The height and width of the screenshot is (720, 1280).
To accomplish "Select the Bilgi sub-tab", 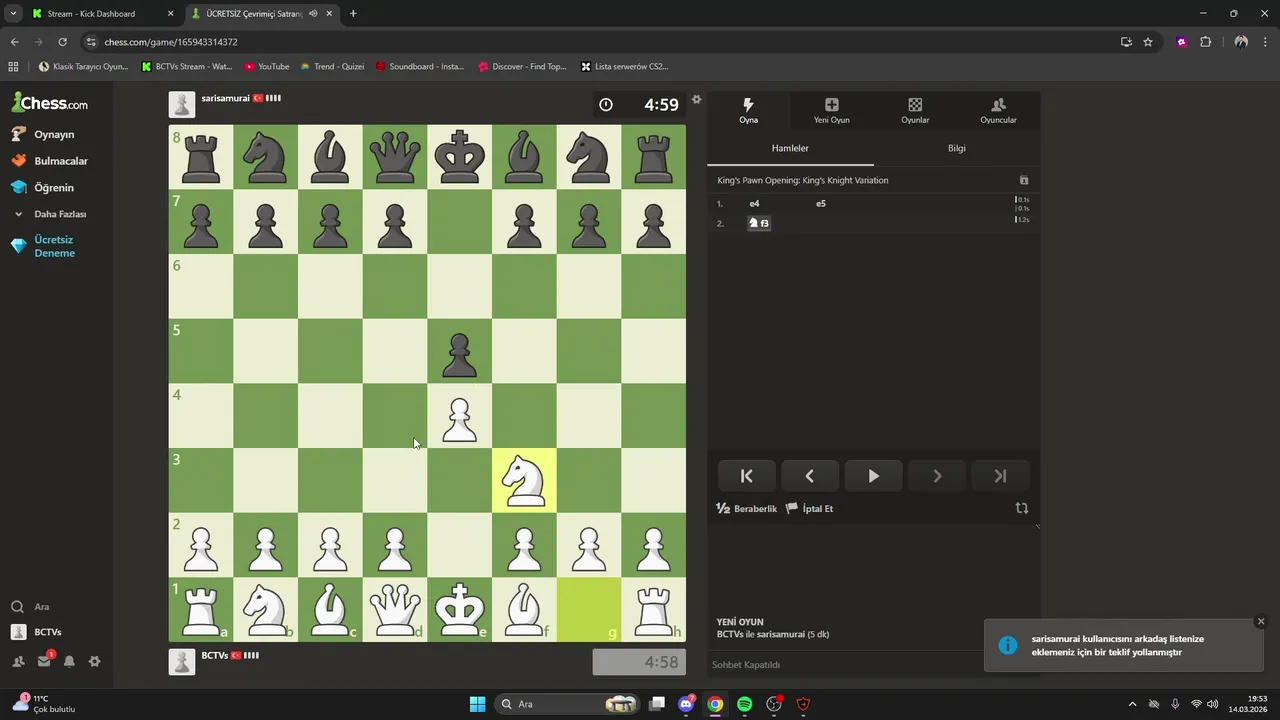I will click(957, 148).
